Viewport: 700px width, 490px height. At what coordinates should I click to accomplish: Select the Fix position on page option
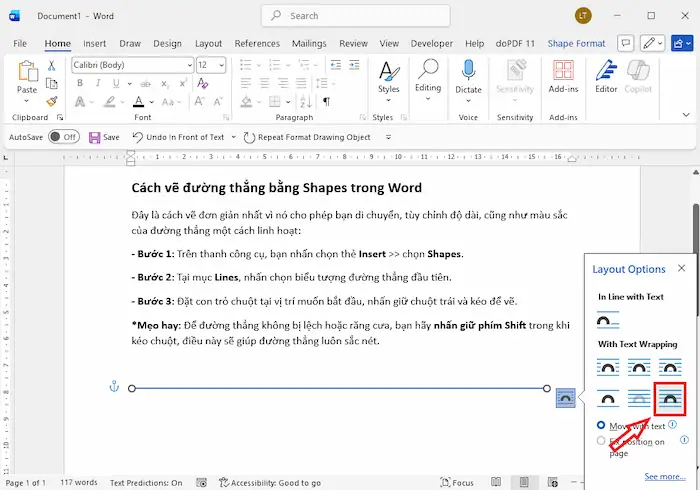pyautogui.click(x=600, y=440)
